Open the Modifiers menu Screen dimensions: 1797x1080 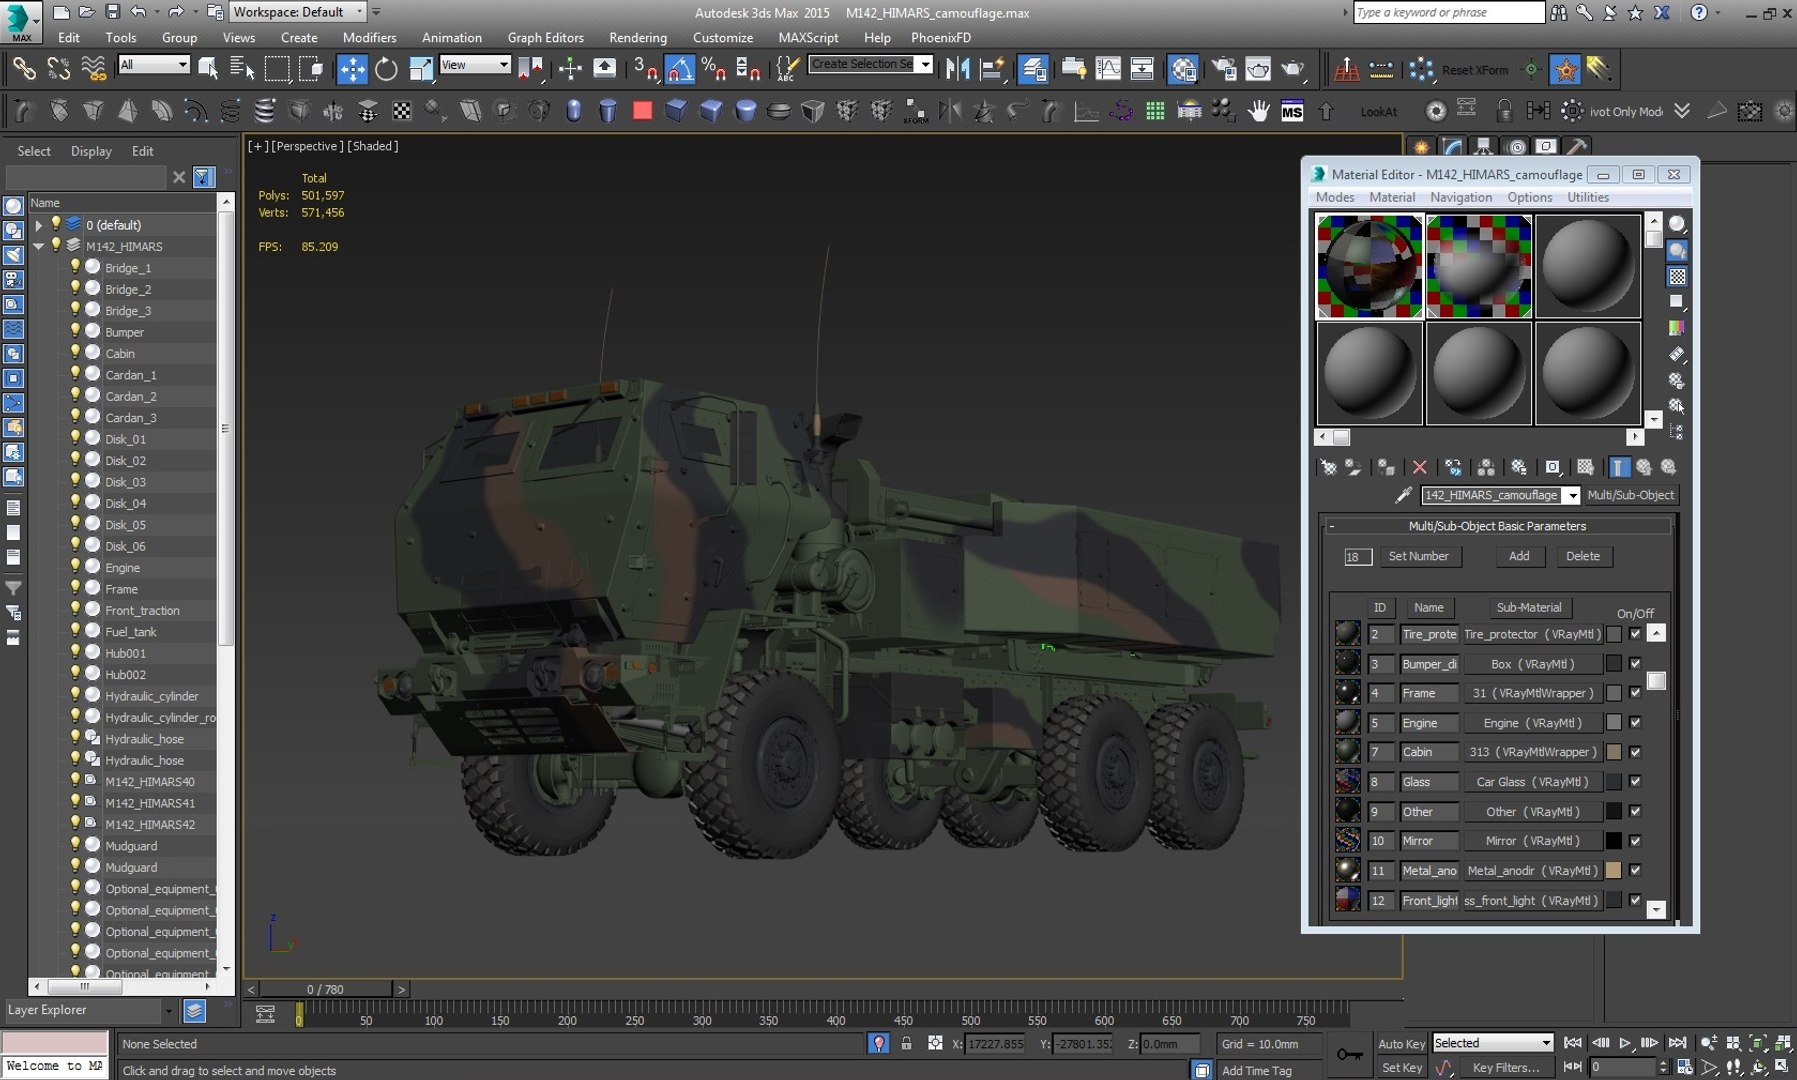coord(369,37)
